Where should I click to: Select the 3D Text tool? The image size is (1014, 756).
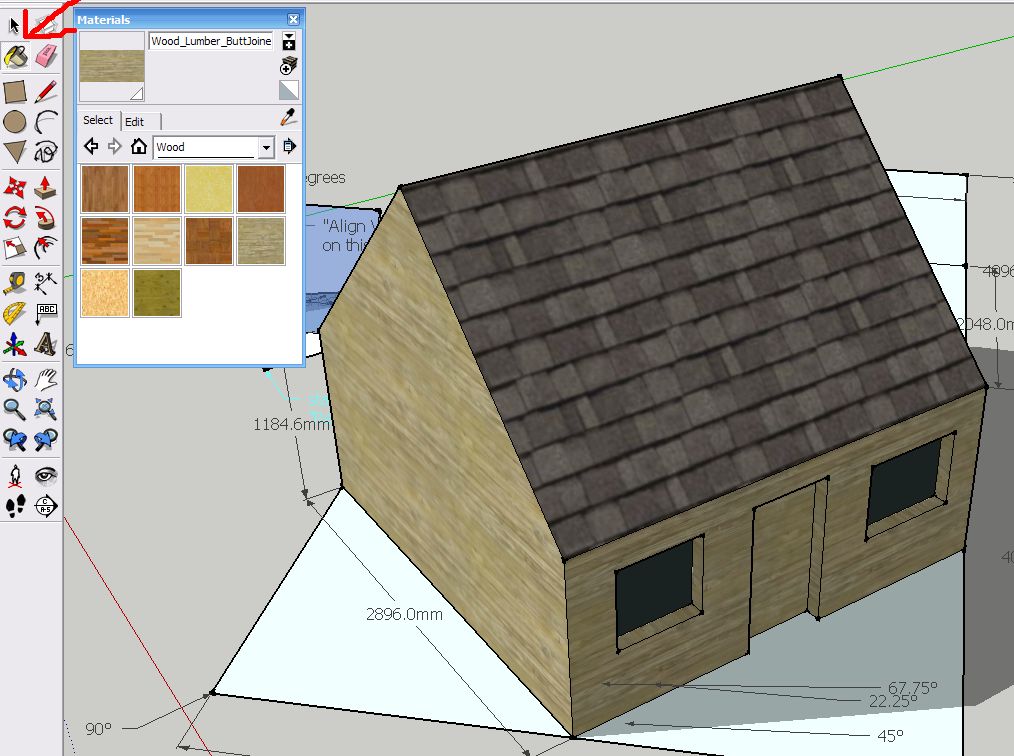pos(46,345)
